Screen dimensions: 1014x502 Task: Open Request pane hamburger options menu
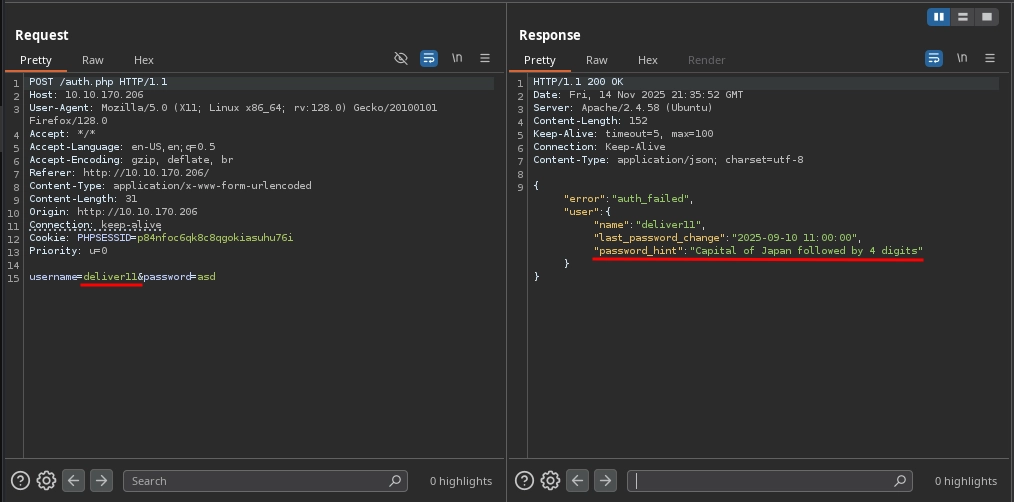tap(485, 58)
